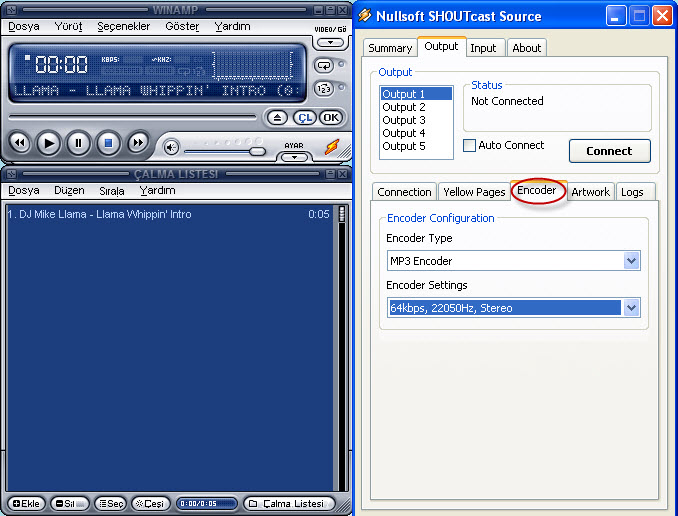Click the Eject open-file button
Image resolution: width=678 pixels, height=516 pixels.
[x=277, y=118]
